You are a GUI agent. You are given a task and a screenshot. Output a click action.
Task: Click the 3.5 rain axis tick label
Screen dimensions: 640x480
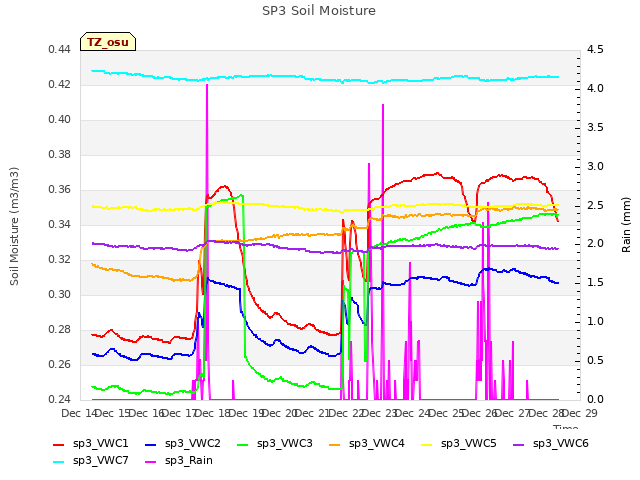tap(595, 128)
